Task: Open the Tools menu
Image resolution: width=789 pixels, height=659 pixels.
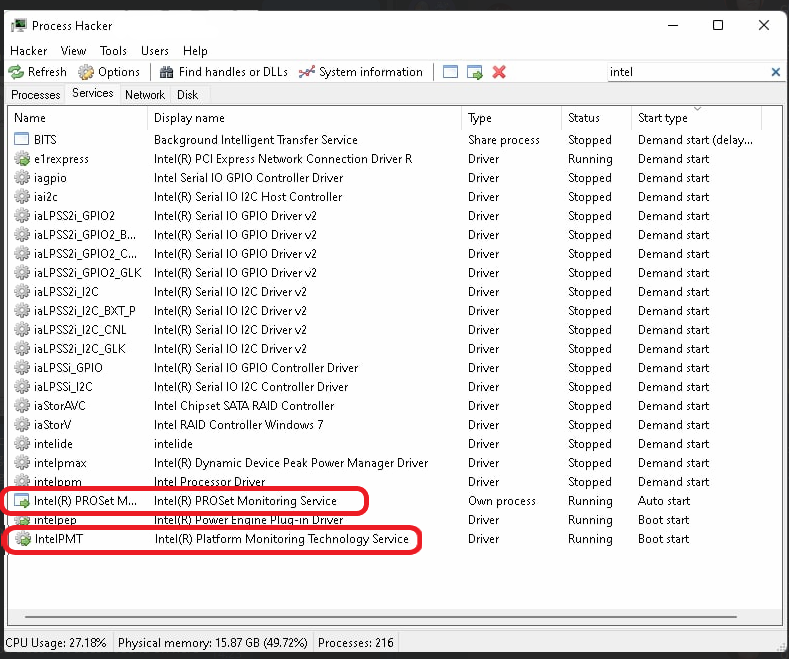Action: click(113, 51)
